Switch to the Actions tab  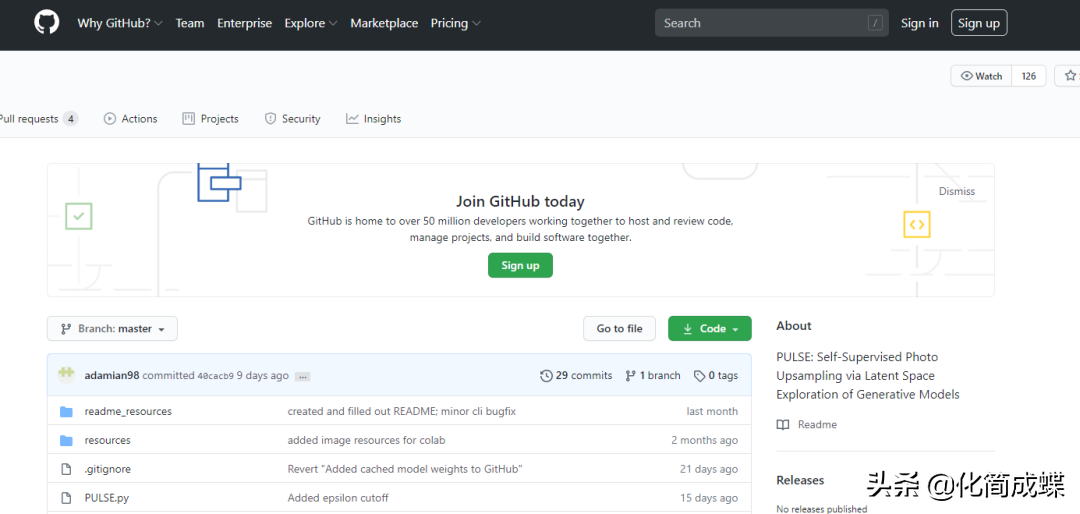click(130, 119)
